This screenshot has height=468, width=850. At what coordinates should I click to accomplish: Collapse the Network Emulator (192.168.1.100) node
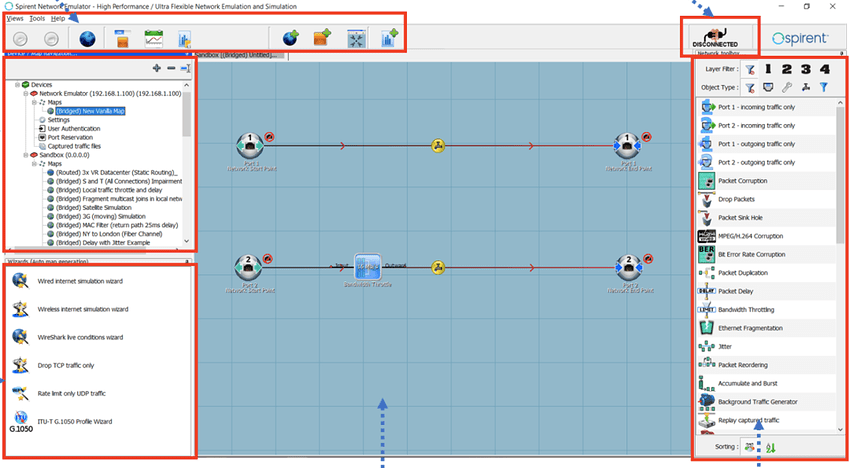tap(25, 93)
